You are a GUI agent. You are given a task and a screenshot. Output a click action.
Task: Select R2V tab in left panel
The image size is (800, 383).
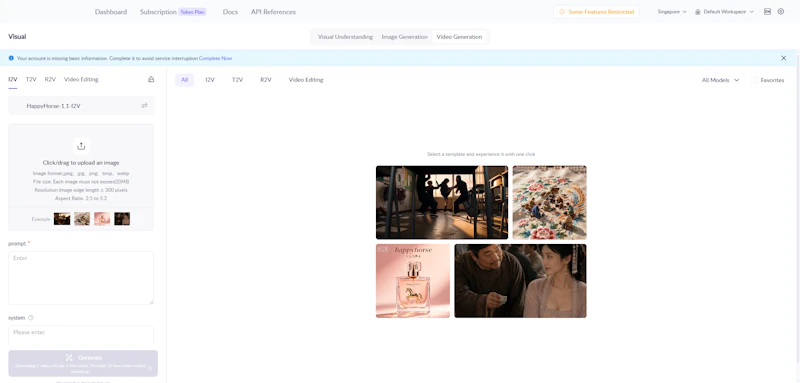pyautogui.click(x=50, y=80)
